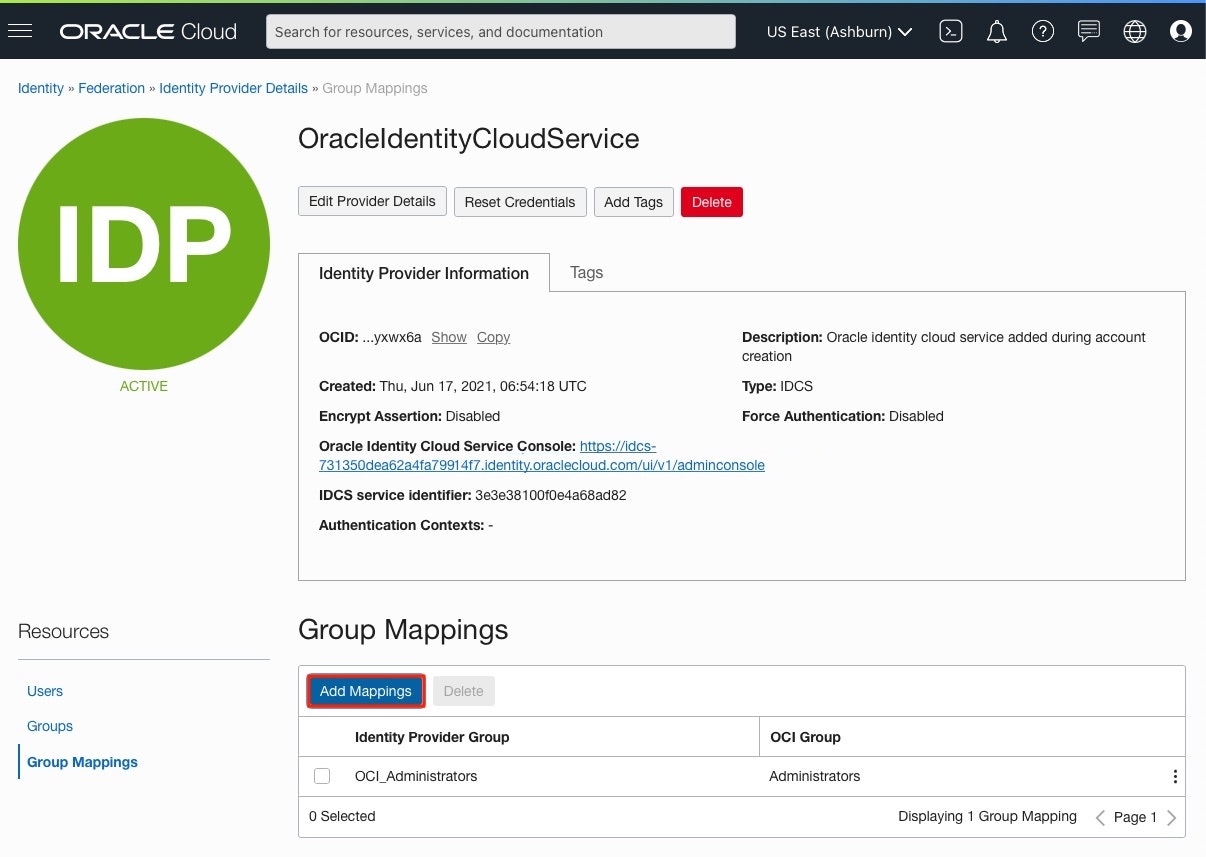Viewport: 1206px width, 857px height.
Task: Click the Encrypt Assertion: Disabled text
Action: [409, 416]
